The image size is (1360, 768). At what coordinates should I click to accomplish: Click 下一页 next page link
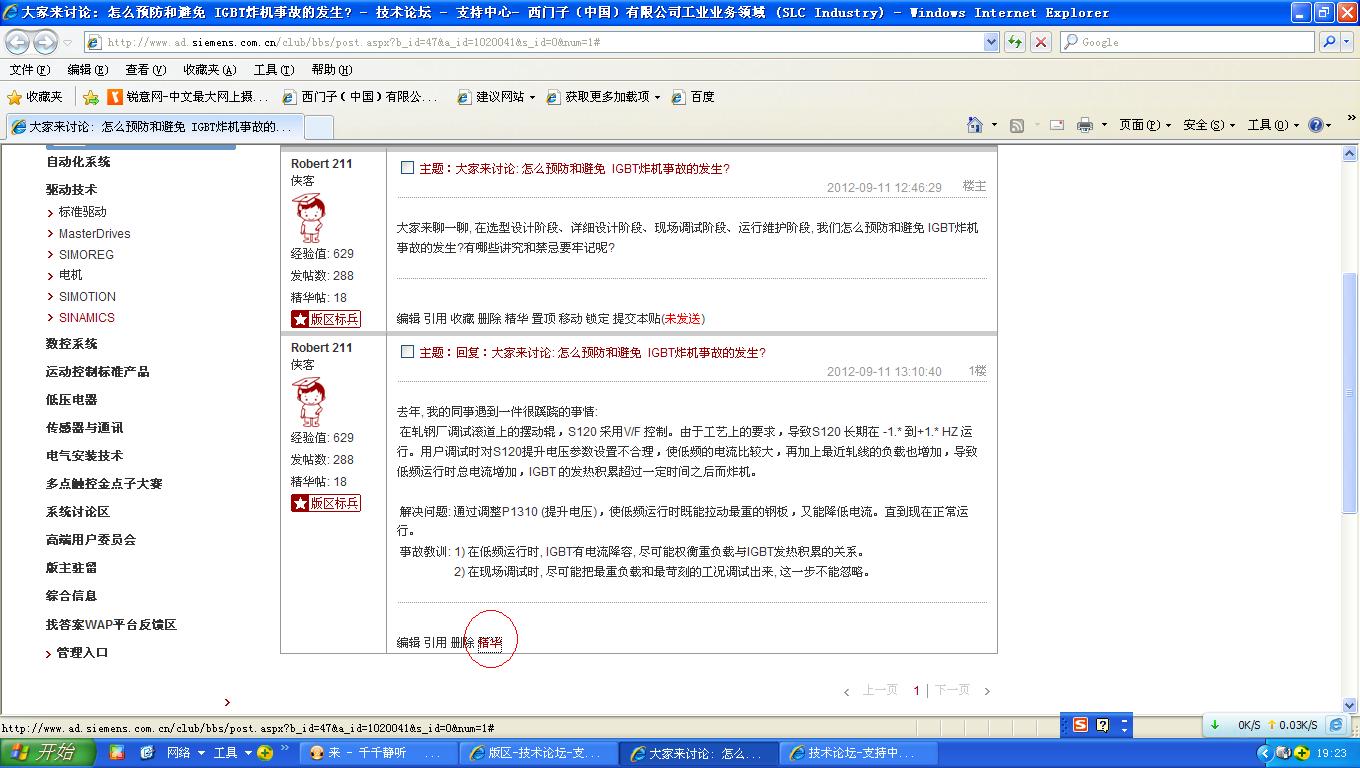[952, 690]
